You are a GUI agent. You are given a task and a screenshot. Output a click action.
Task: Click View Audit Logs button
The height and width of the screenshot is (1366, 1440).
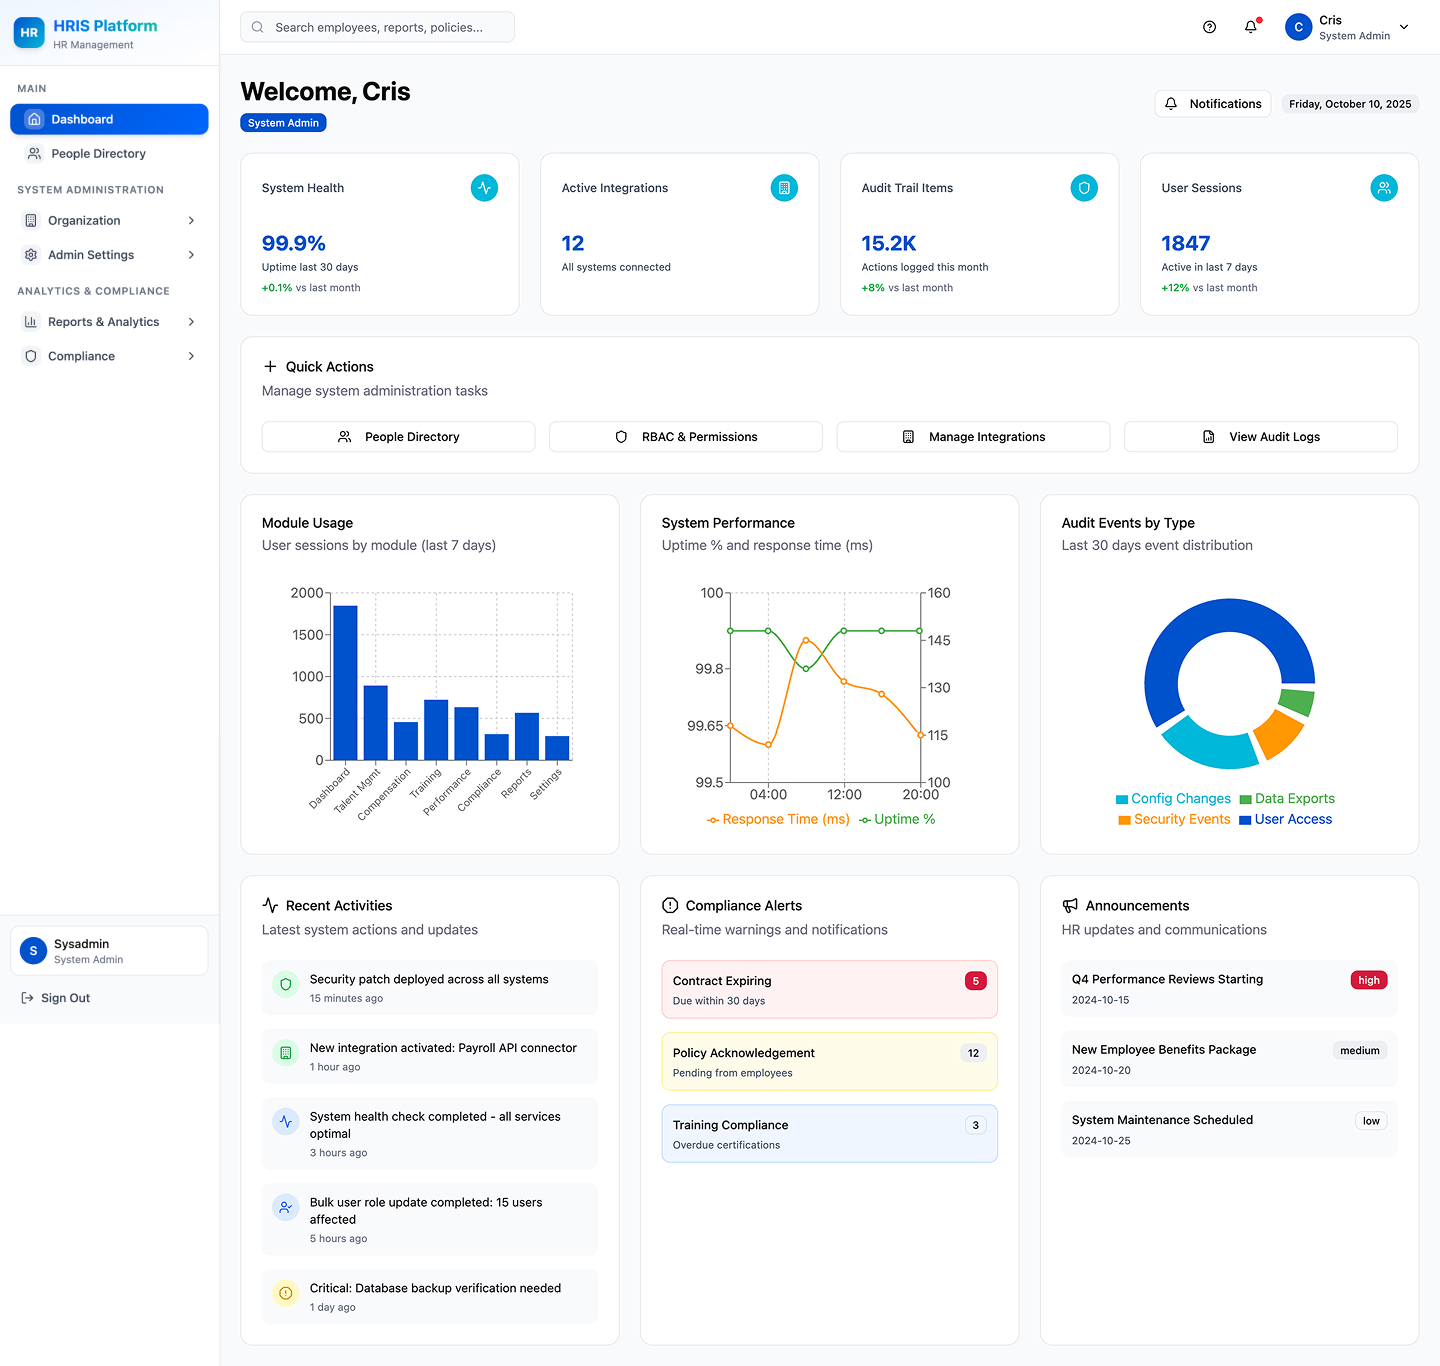pos(1260,437)
